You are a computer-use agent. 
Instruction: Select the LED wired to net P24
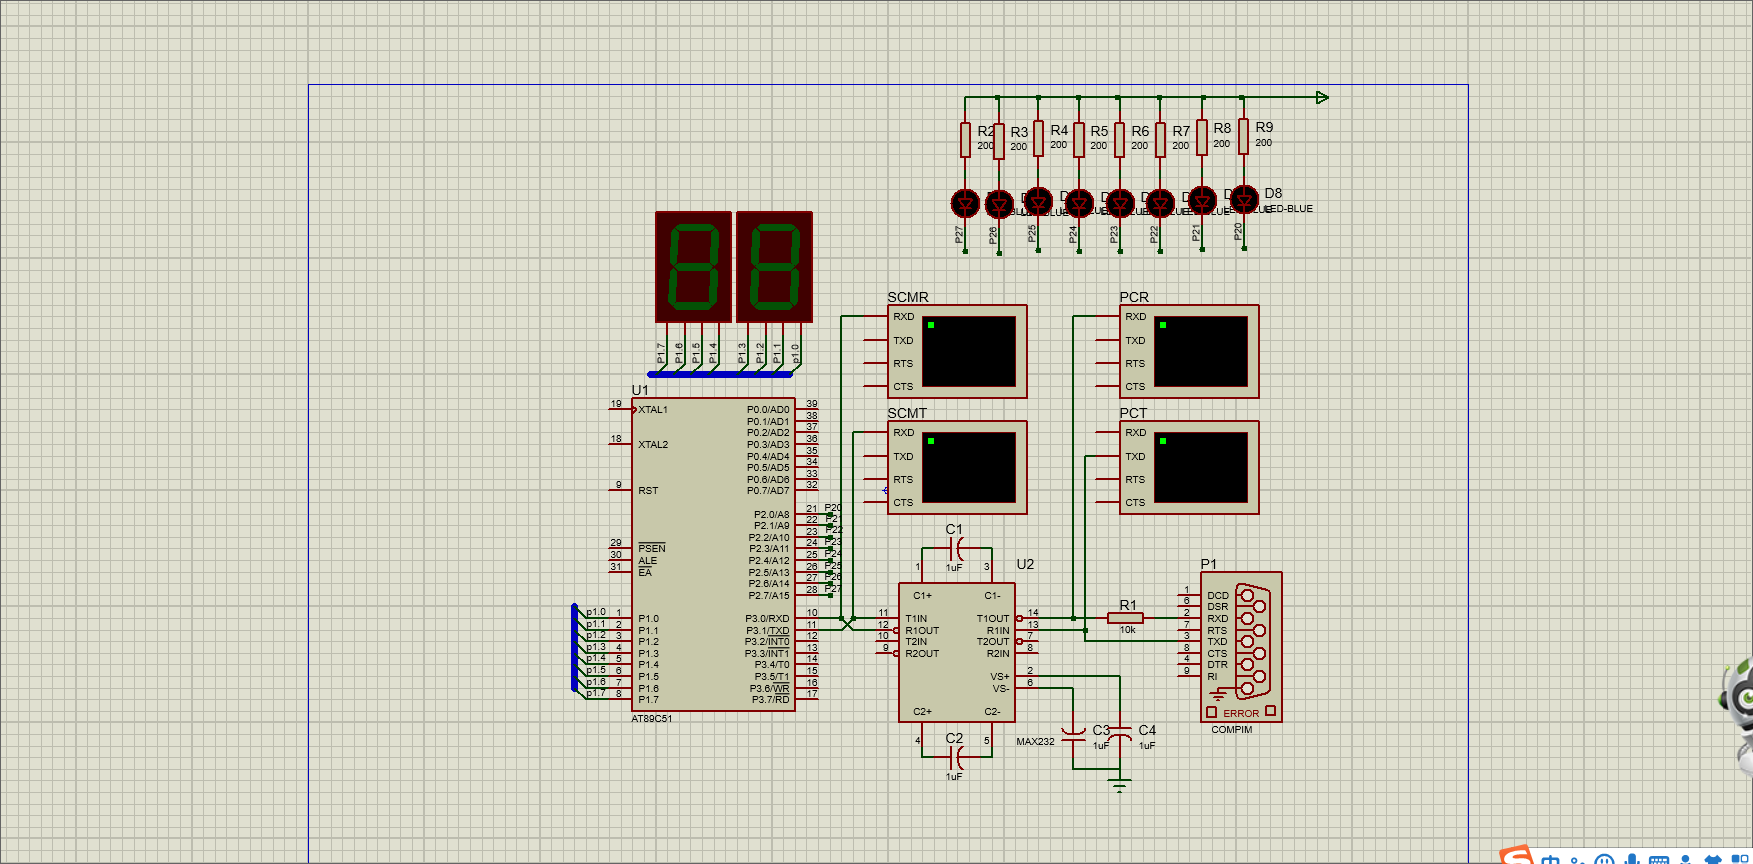[1079, 204]
